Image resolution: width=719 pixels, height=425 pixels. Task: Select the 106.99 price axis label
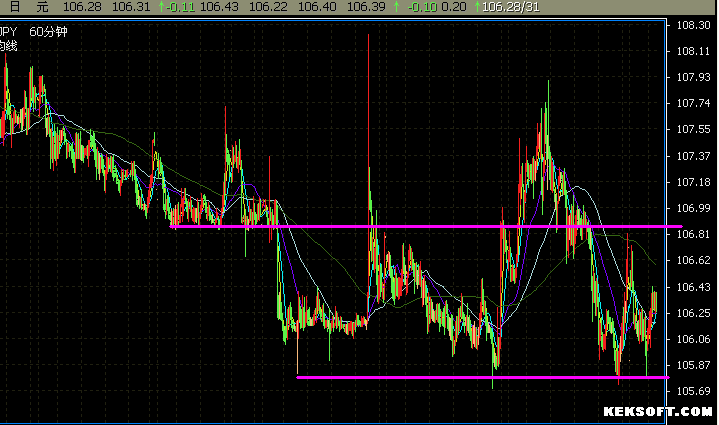pos(693,208)
